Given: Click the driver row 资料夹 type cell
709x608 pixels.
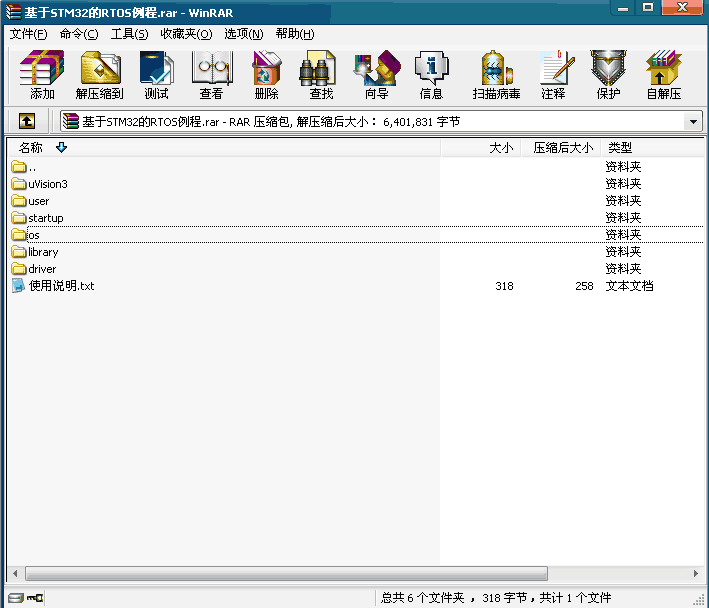Looking at the screenshot, I should (623, 269).
